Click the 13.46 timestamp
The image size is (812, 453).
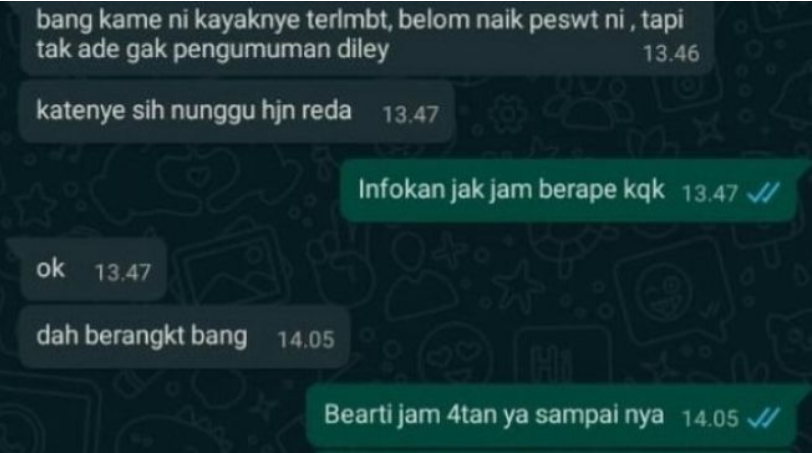tap(671, 54)
